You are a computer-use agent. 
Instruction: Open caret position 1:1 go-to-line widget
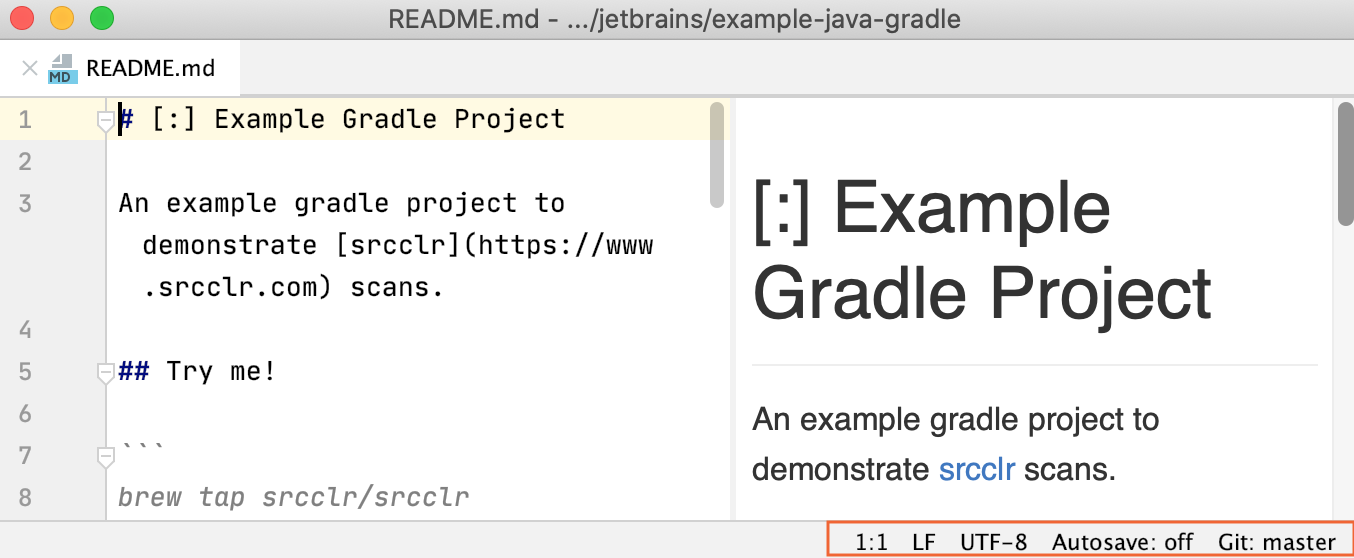click(872, 542)
